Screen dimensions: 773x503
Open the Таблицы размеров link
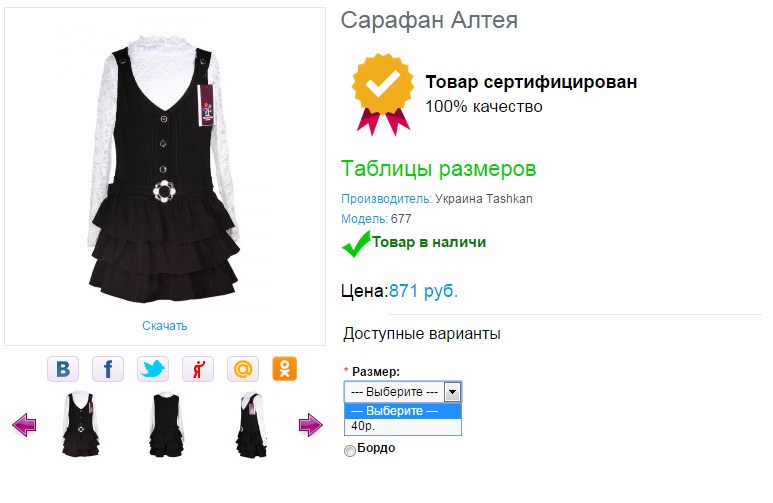tap(438, 169)
